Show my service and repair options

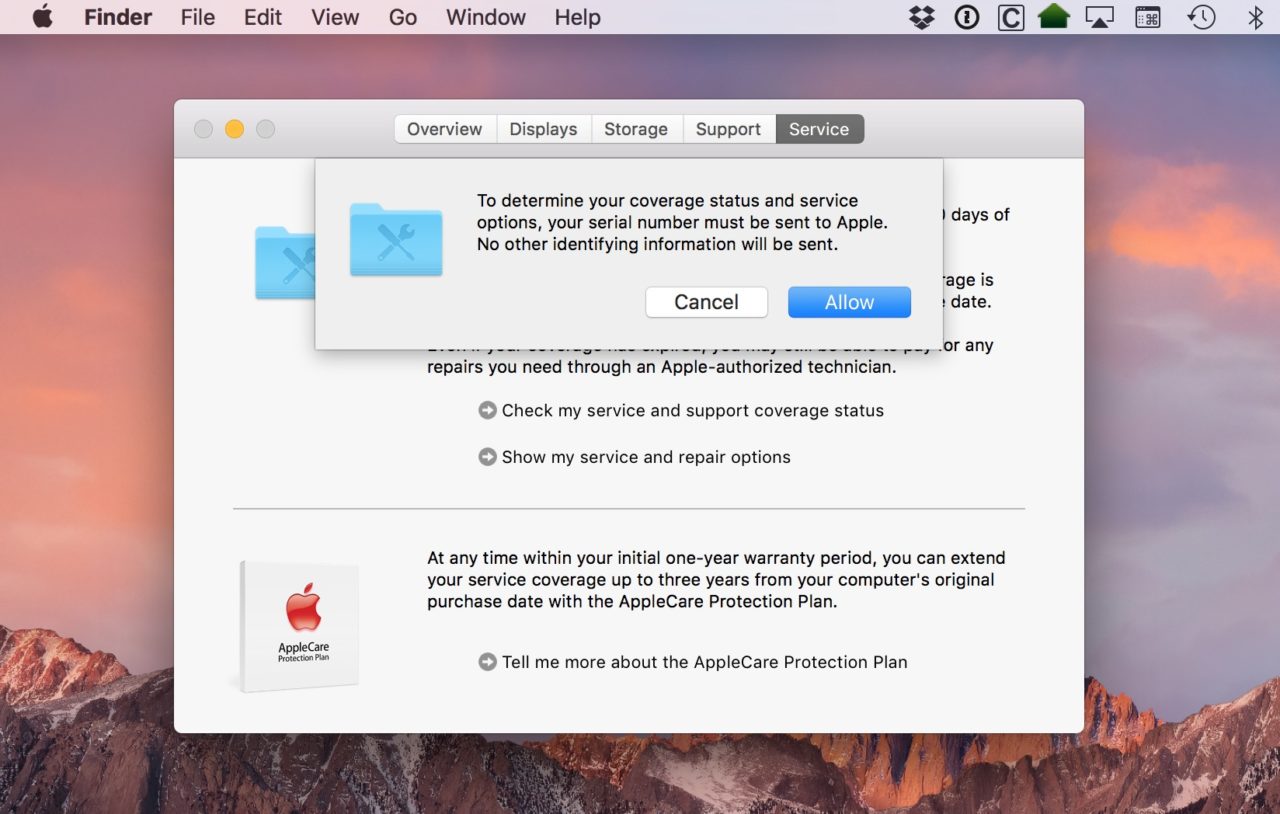[646, 457]
